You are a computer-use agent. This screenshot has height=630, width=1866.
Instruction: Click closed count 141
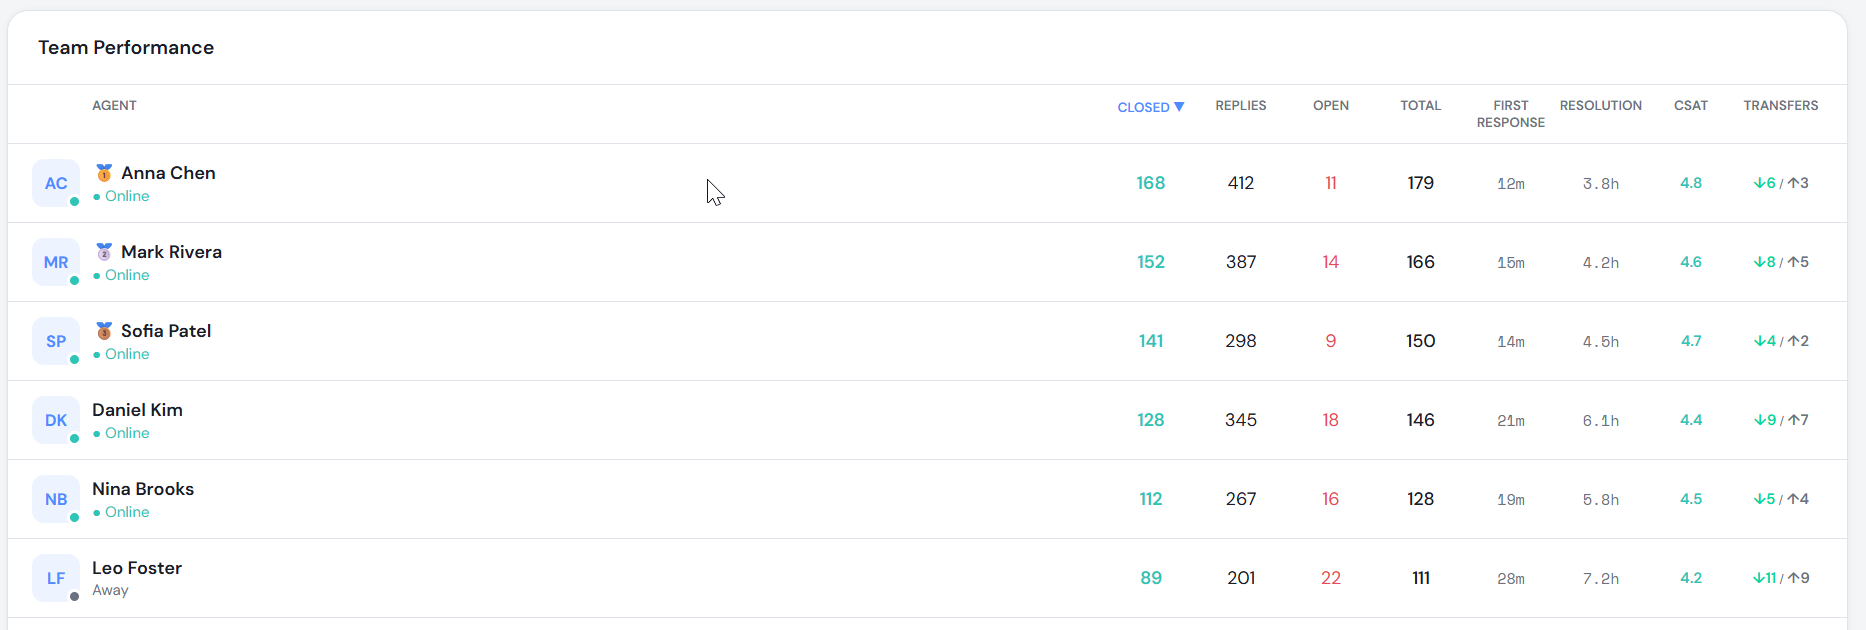[1151, 341]
